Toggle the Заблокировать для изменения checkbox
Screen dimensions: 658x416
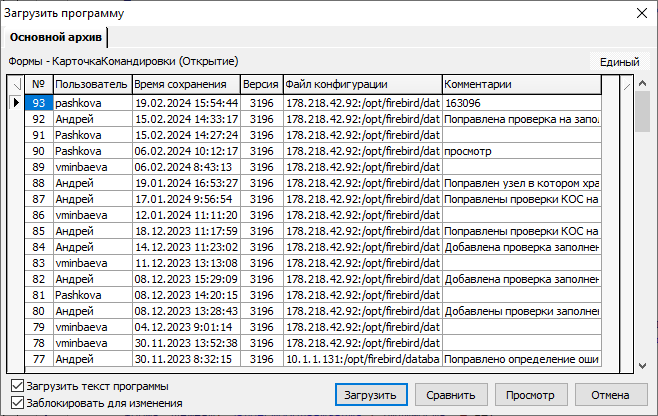click(16, 403)
